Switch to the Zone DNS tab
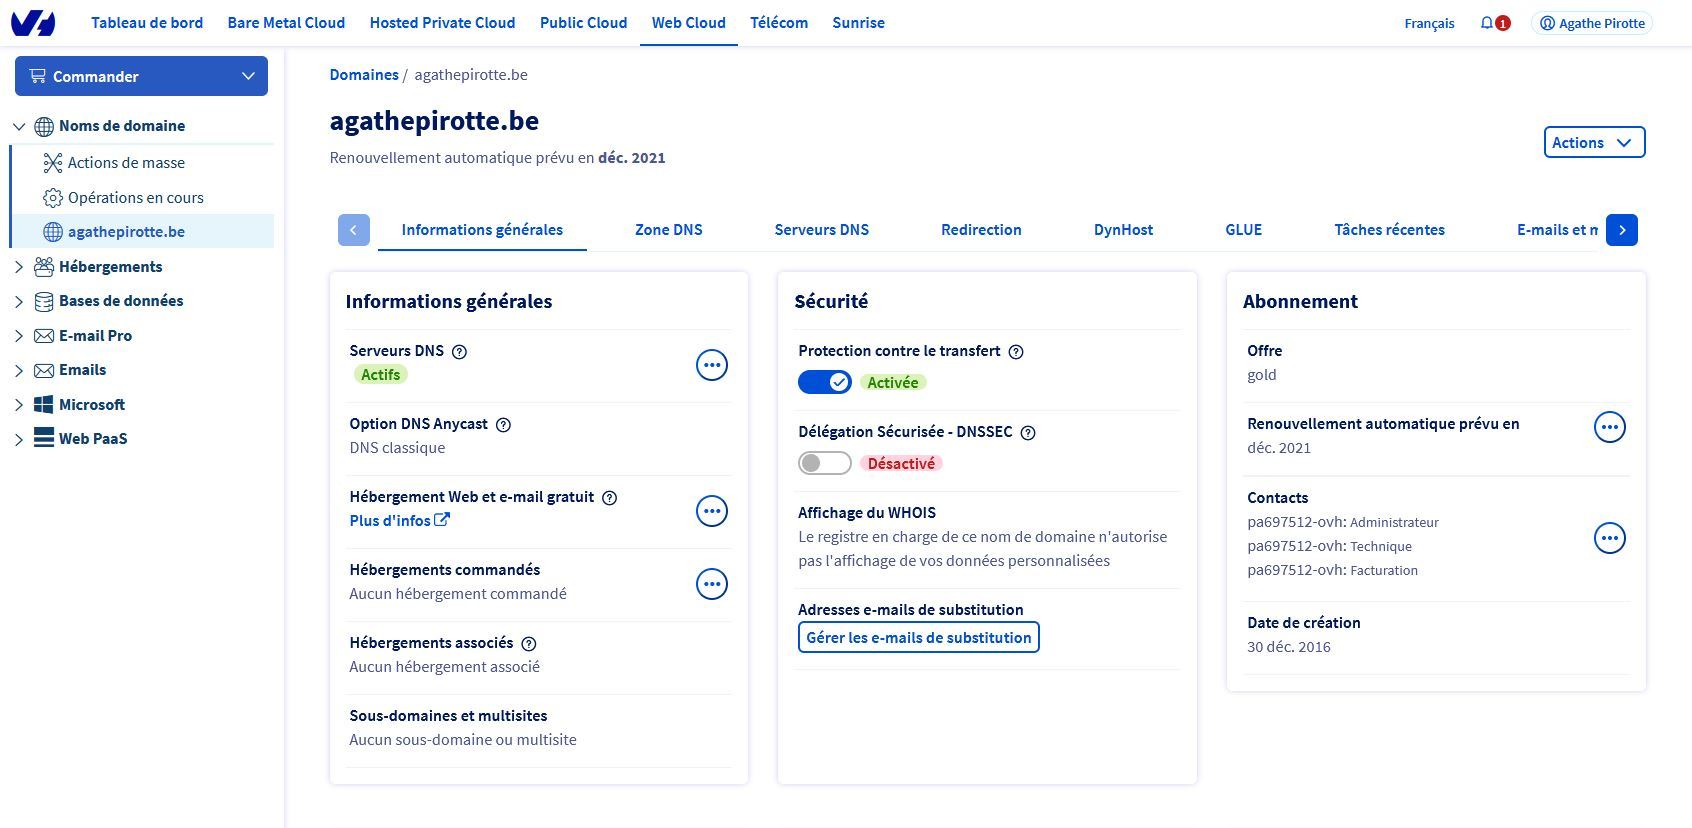Image resolution: width=1692 pixels, height=828 pixels. [x=668, y=230]
